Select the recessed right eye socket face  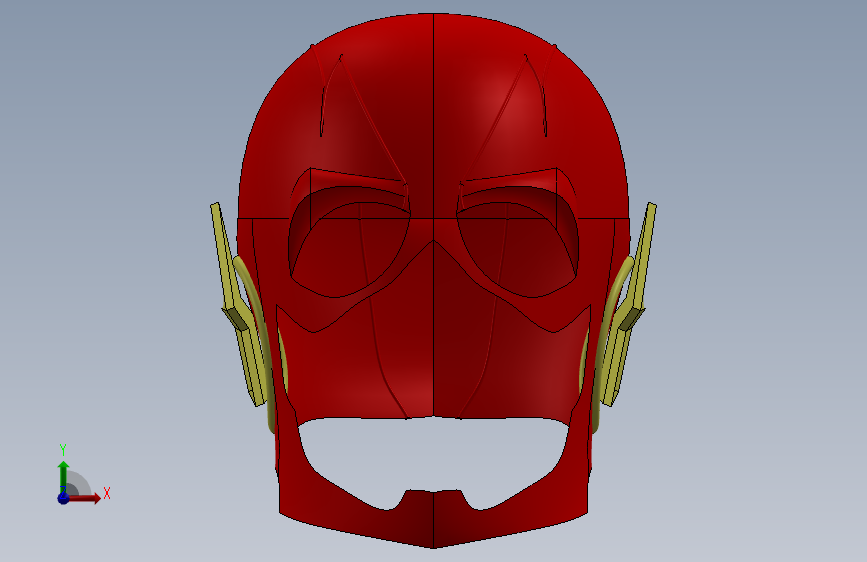[518, 243]
